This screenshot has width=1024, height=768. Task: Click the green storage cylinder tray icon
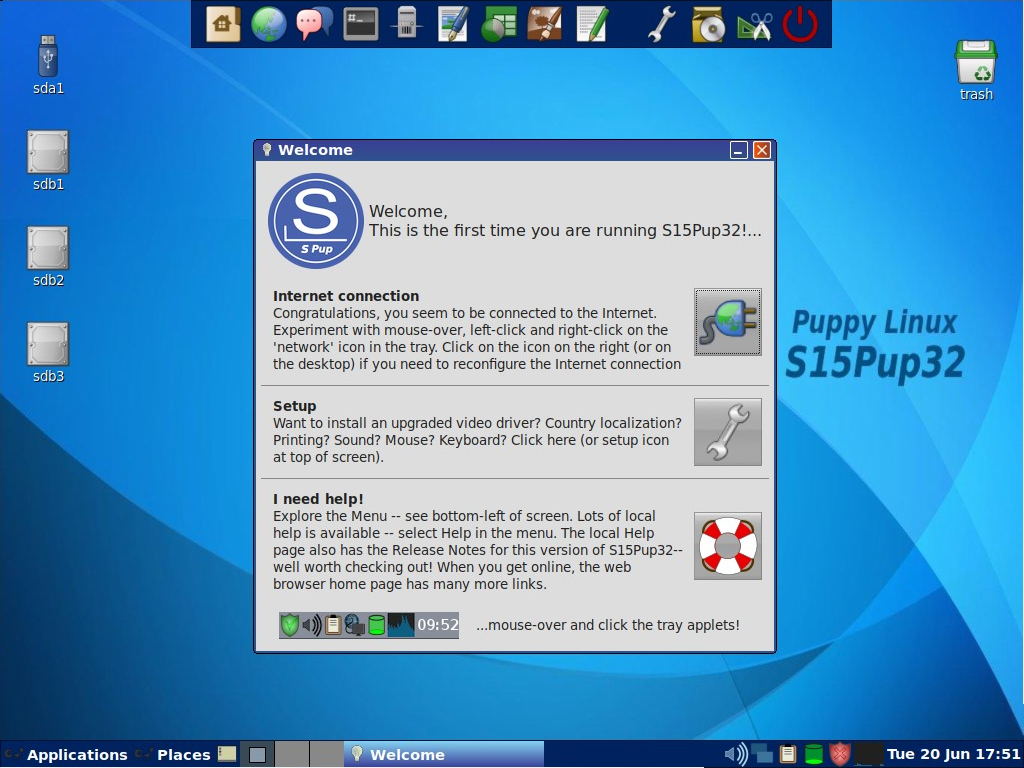click(814, 754)
